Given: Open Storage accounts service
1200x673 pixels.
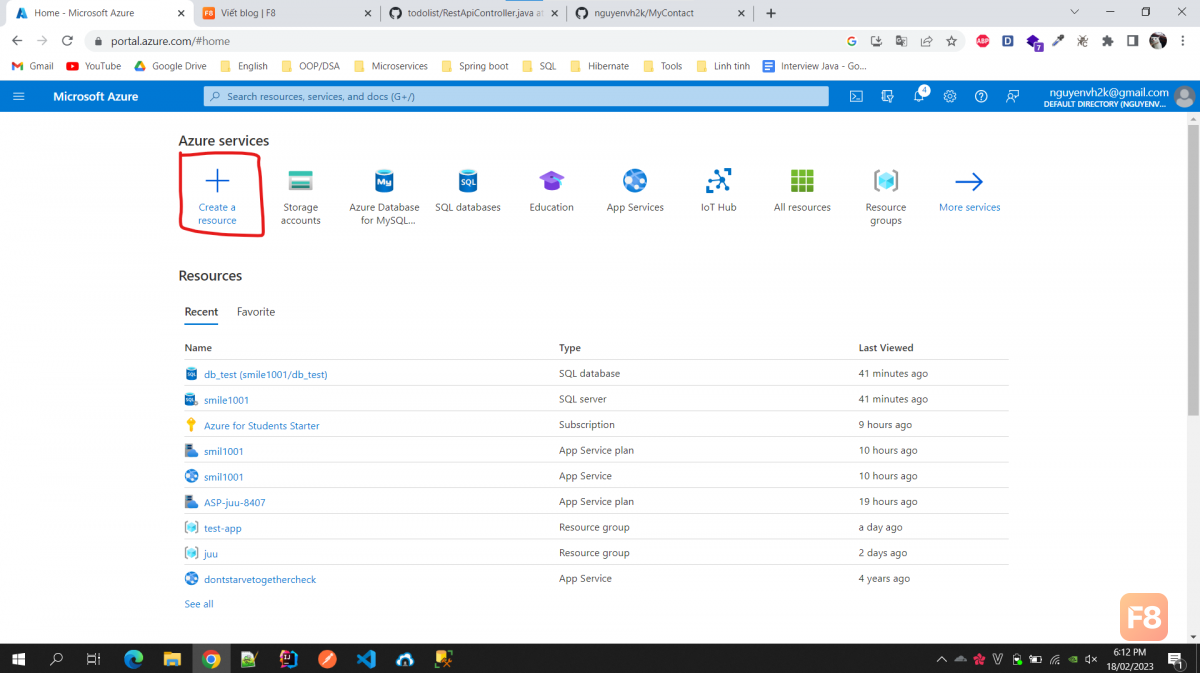Looking at the screenshot, I should pos(300,181).
